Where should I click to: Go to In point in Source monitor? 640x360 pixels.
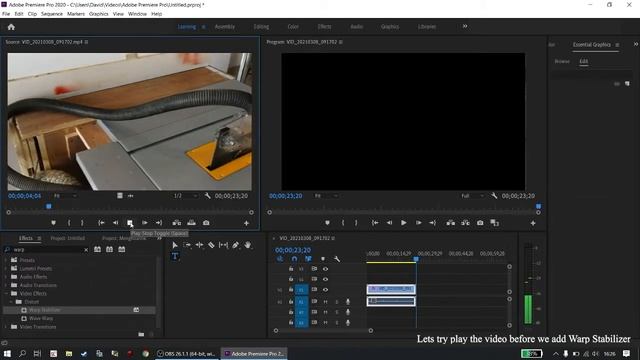(101, 223)
